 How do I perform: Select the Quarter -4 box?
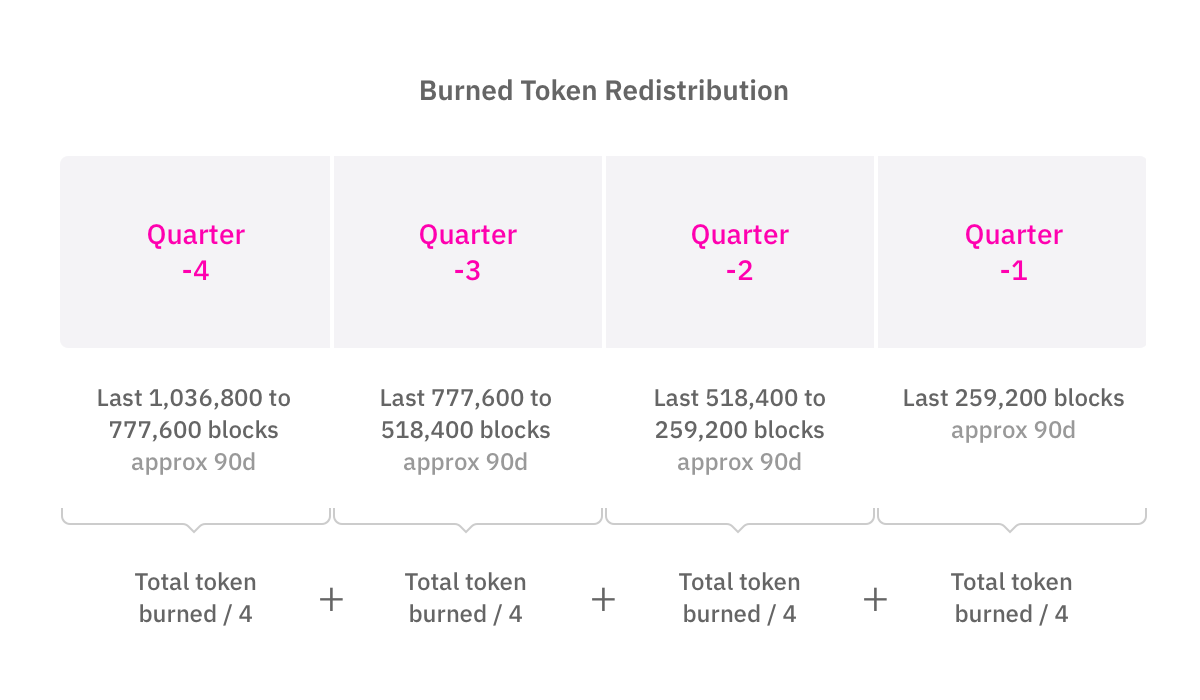click(195, 252)
